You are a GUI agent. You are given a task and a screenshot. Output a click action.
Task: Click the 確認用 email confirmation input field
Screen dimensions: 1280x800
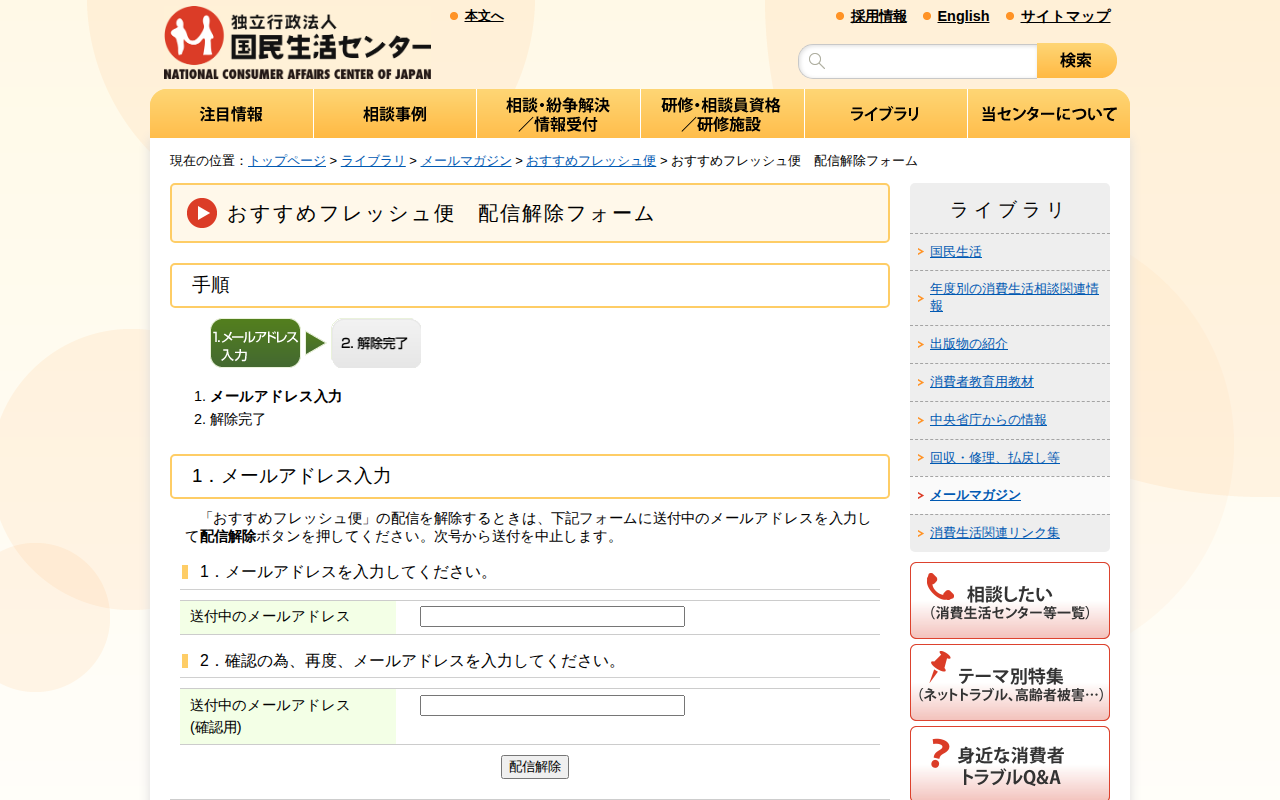(x=552, y=706)
